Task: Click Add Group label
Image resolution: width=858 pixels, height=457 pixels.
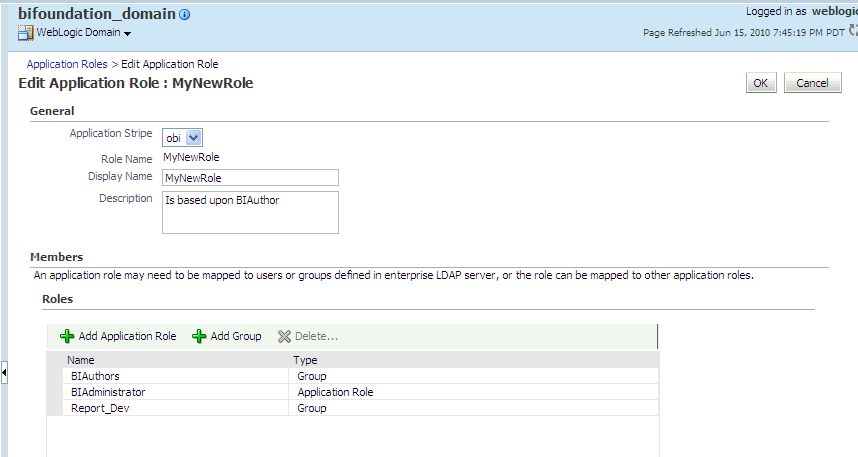Action: tap(236, 336)
